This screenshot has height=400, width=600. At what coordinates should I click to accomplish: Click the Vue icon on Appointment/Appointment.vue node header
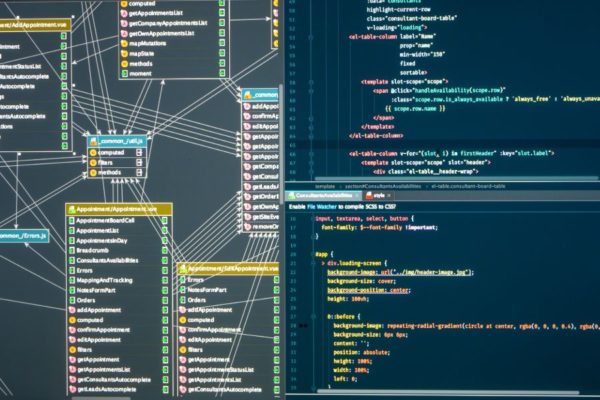(x=71, y=209)
